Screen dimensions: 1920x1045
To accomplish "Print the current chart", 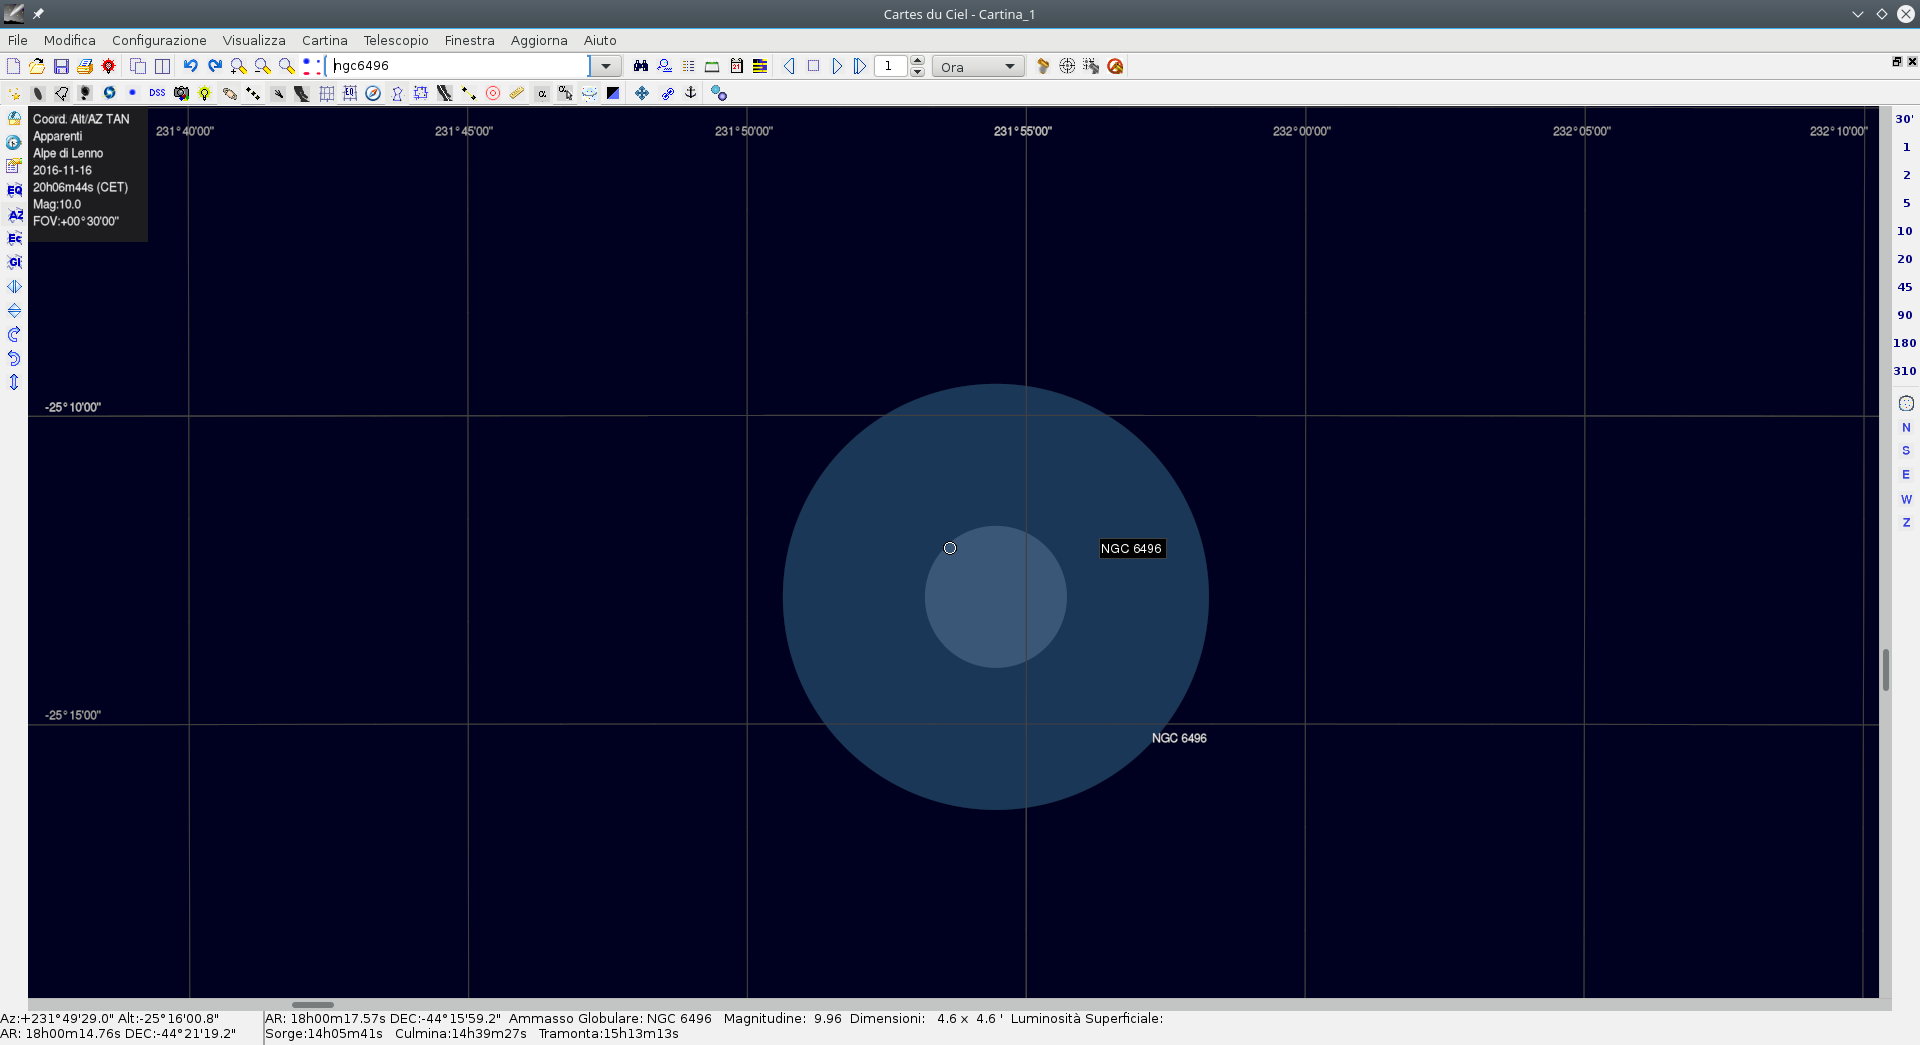I will [85, 66].
